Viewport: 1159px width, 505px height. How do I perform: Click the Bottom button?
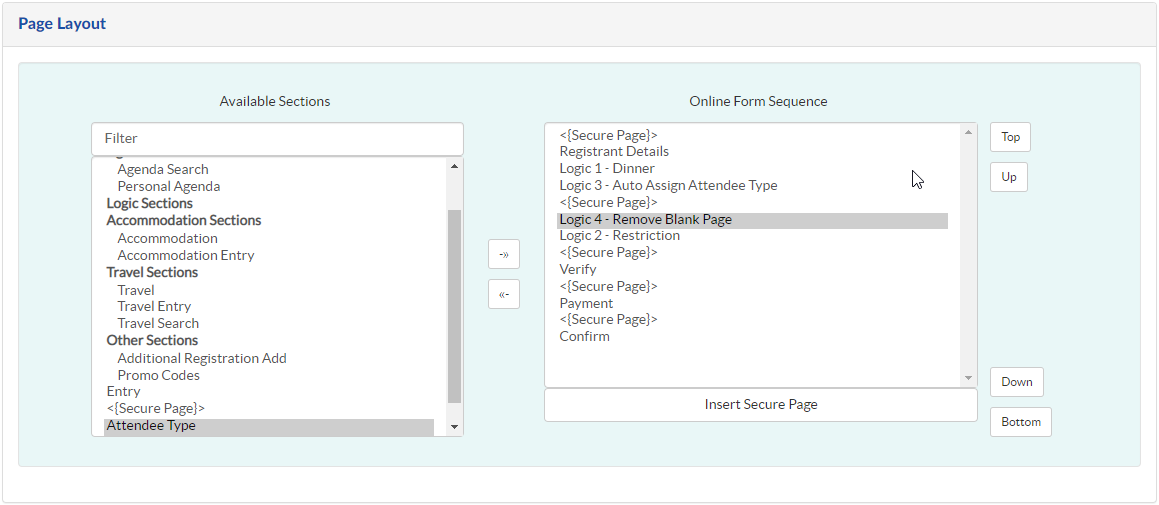[1021, 422]
